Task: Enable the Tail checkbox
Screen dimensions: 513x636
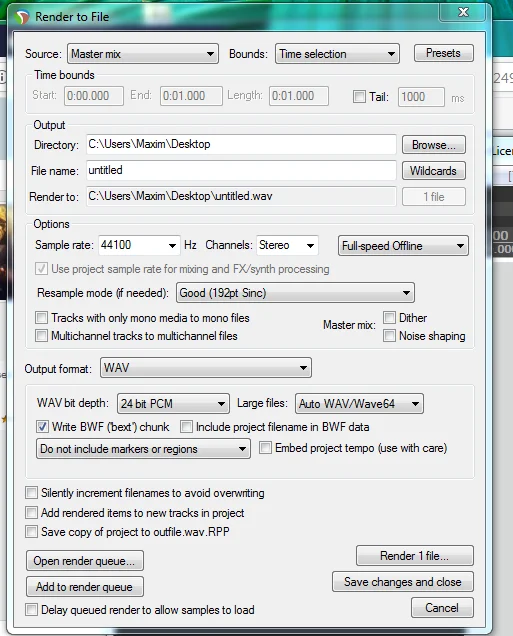Action: pyautogui.click(x=359, y=97)
